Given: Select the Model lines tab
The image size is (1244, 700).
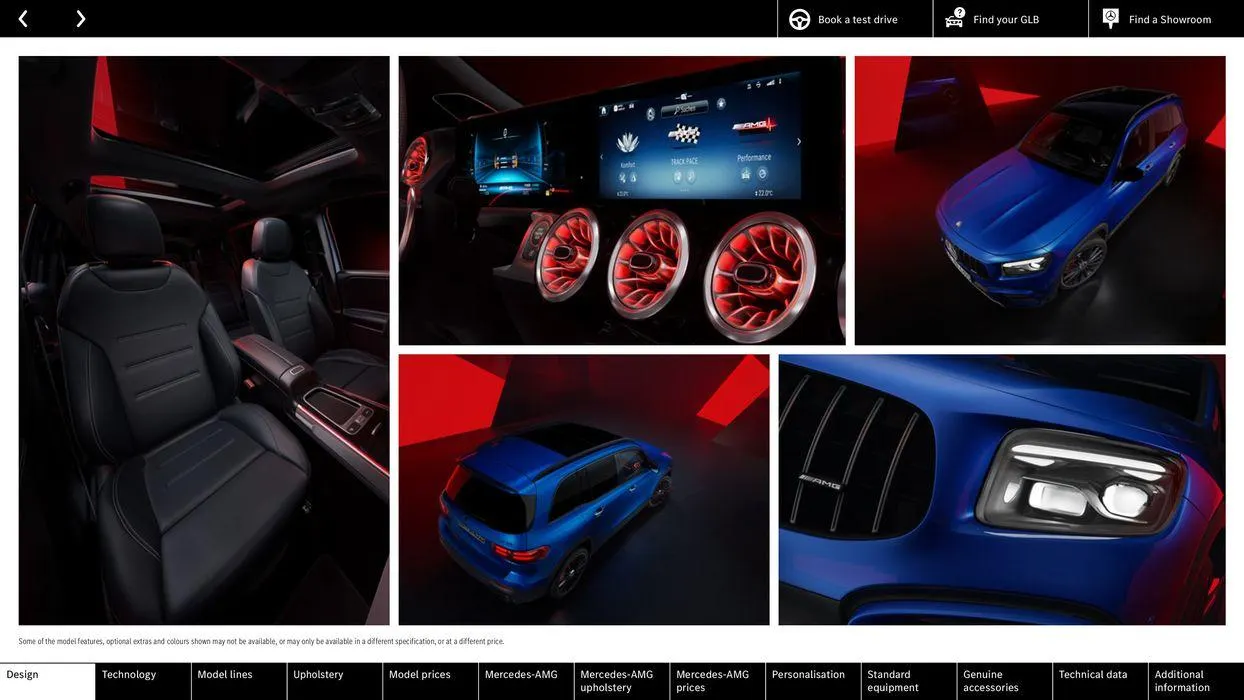Looking at the screenshot, I should point(225,673).
